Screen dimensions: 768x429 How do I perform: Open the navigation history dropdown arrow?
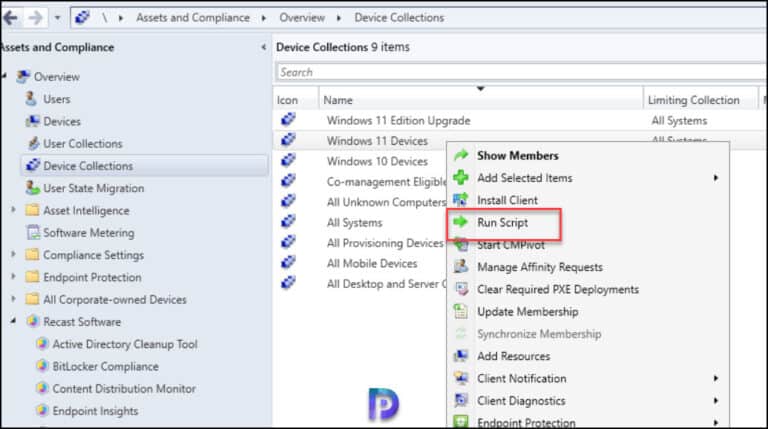(x=57, y=18)
